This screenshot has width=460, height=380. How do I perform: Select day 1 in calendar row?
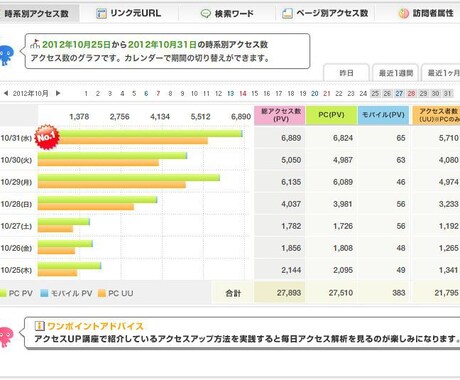click(x=86, y=94)
